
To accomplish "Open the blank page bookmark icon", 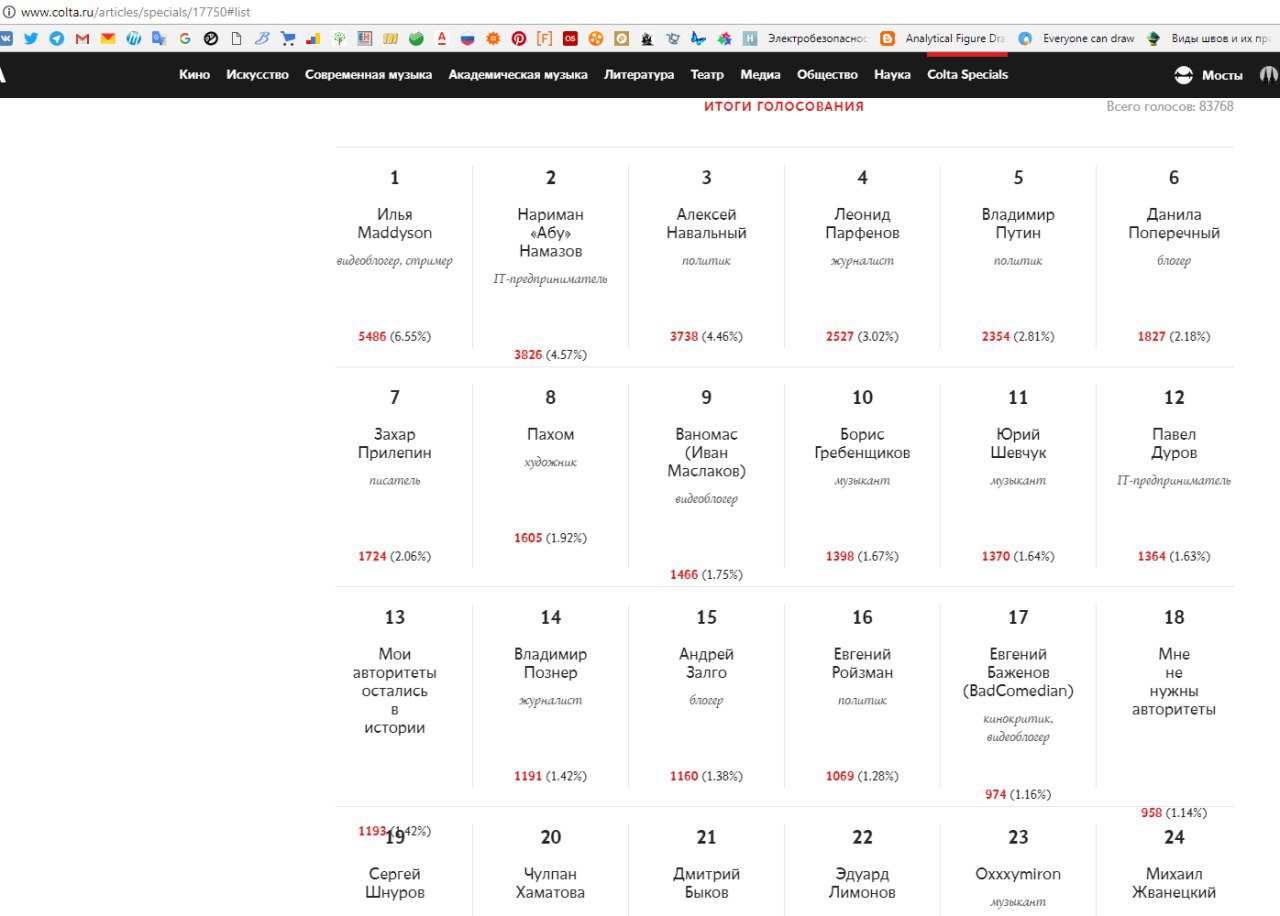I will pyautogui.click(x=237, y=39).
